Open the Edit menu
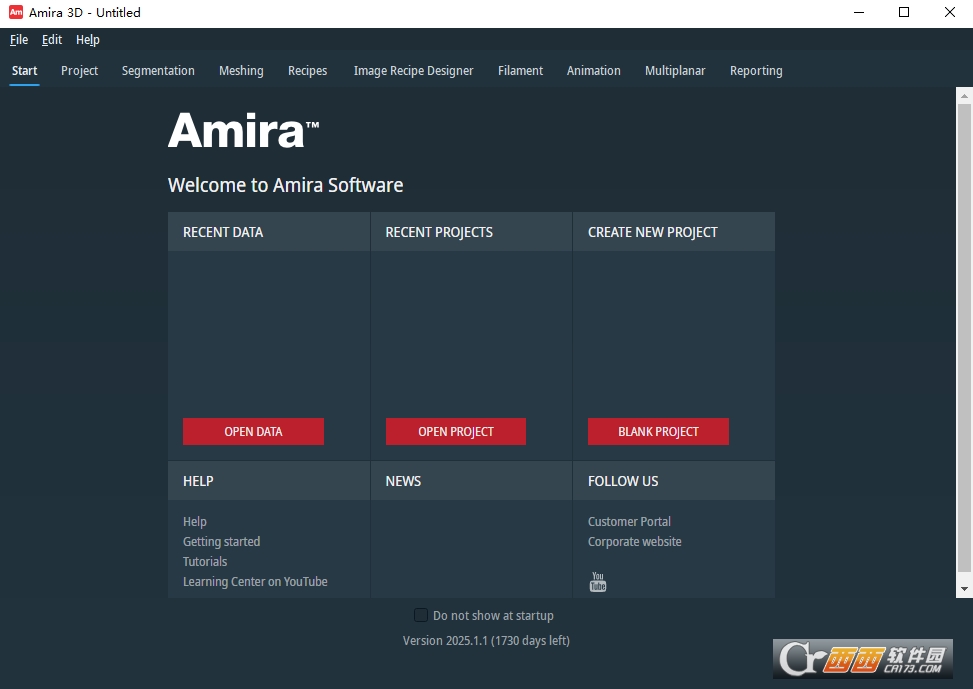Screen dimensions: 973x689 52,40
